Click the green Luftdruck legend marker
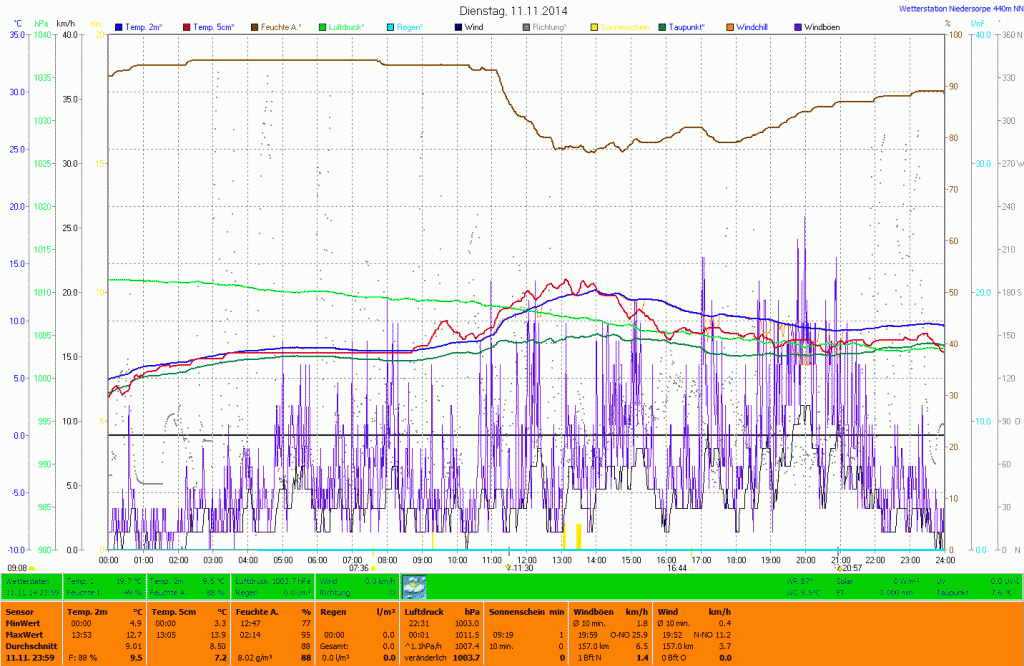Image resolution: width=1024 pixels, height=666 pixels. tap(322, 26)
